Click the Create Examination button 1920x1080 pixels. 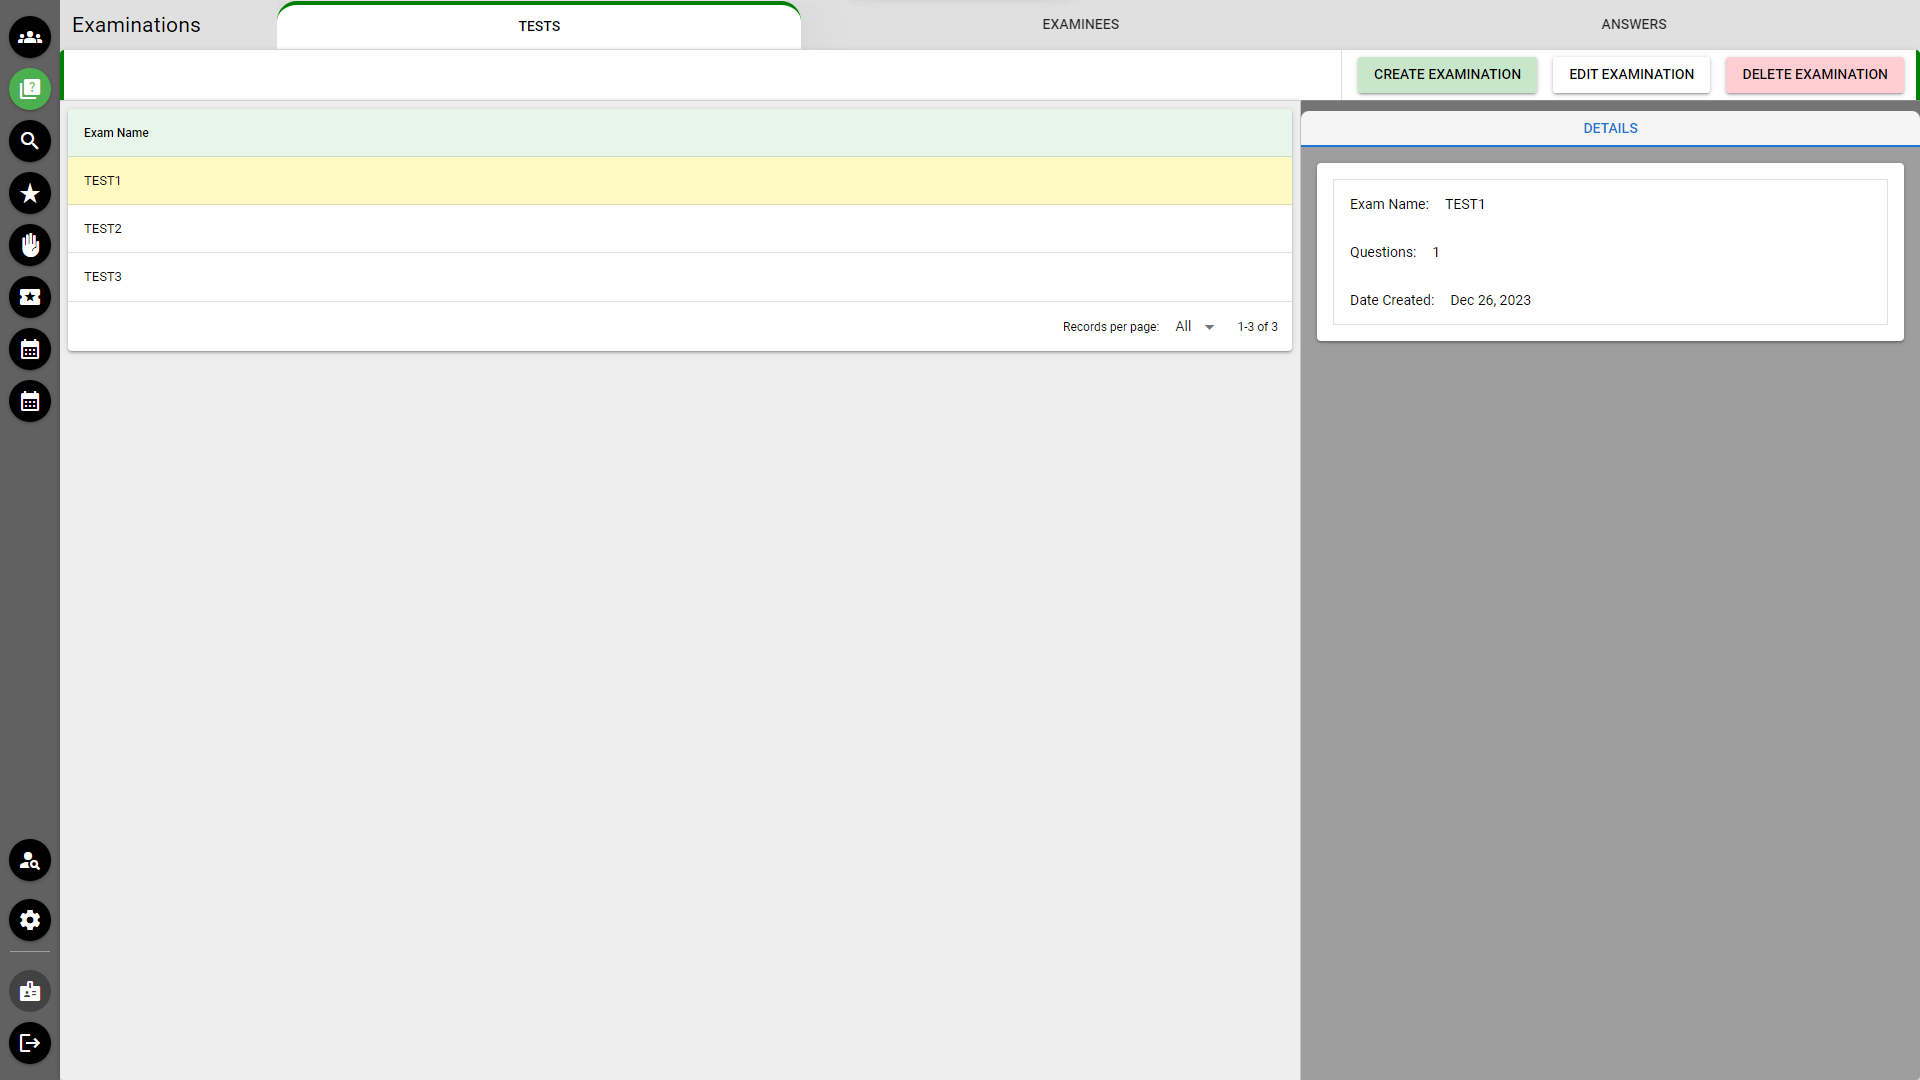[1446, 74]
